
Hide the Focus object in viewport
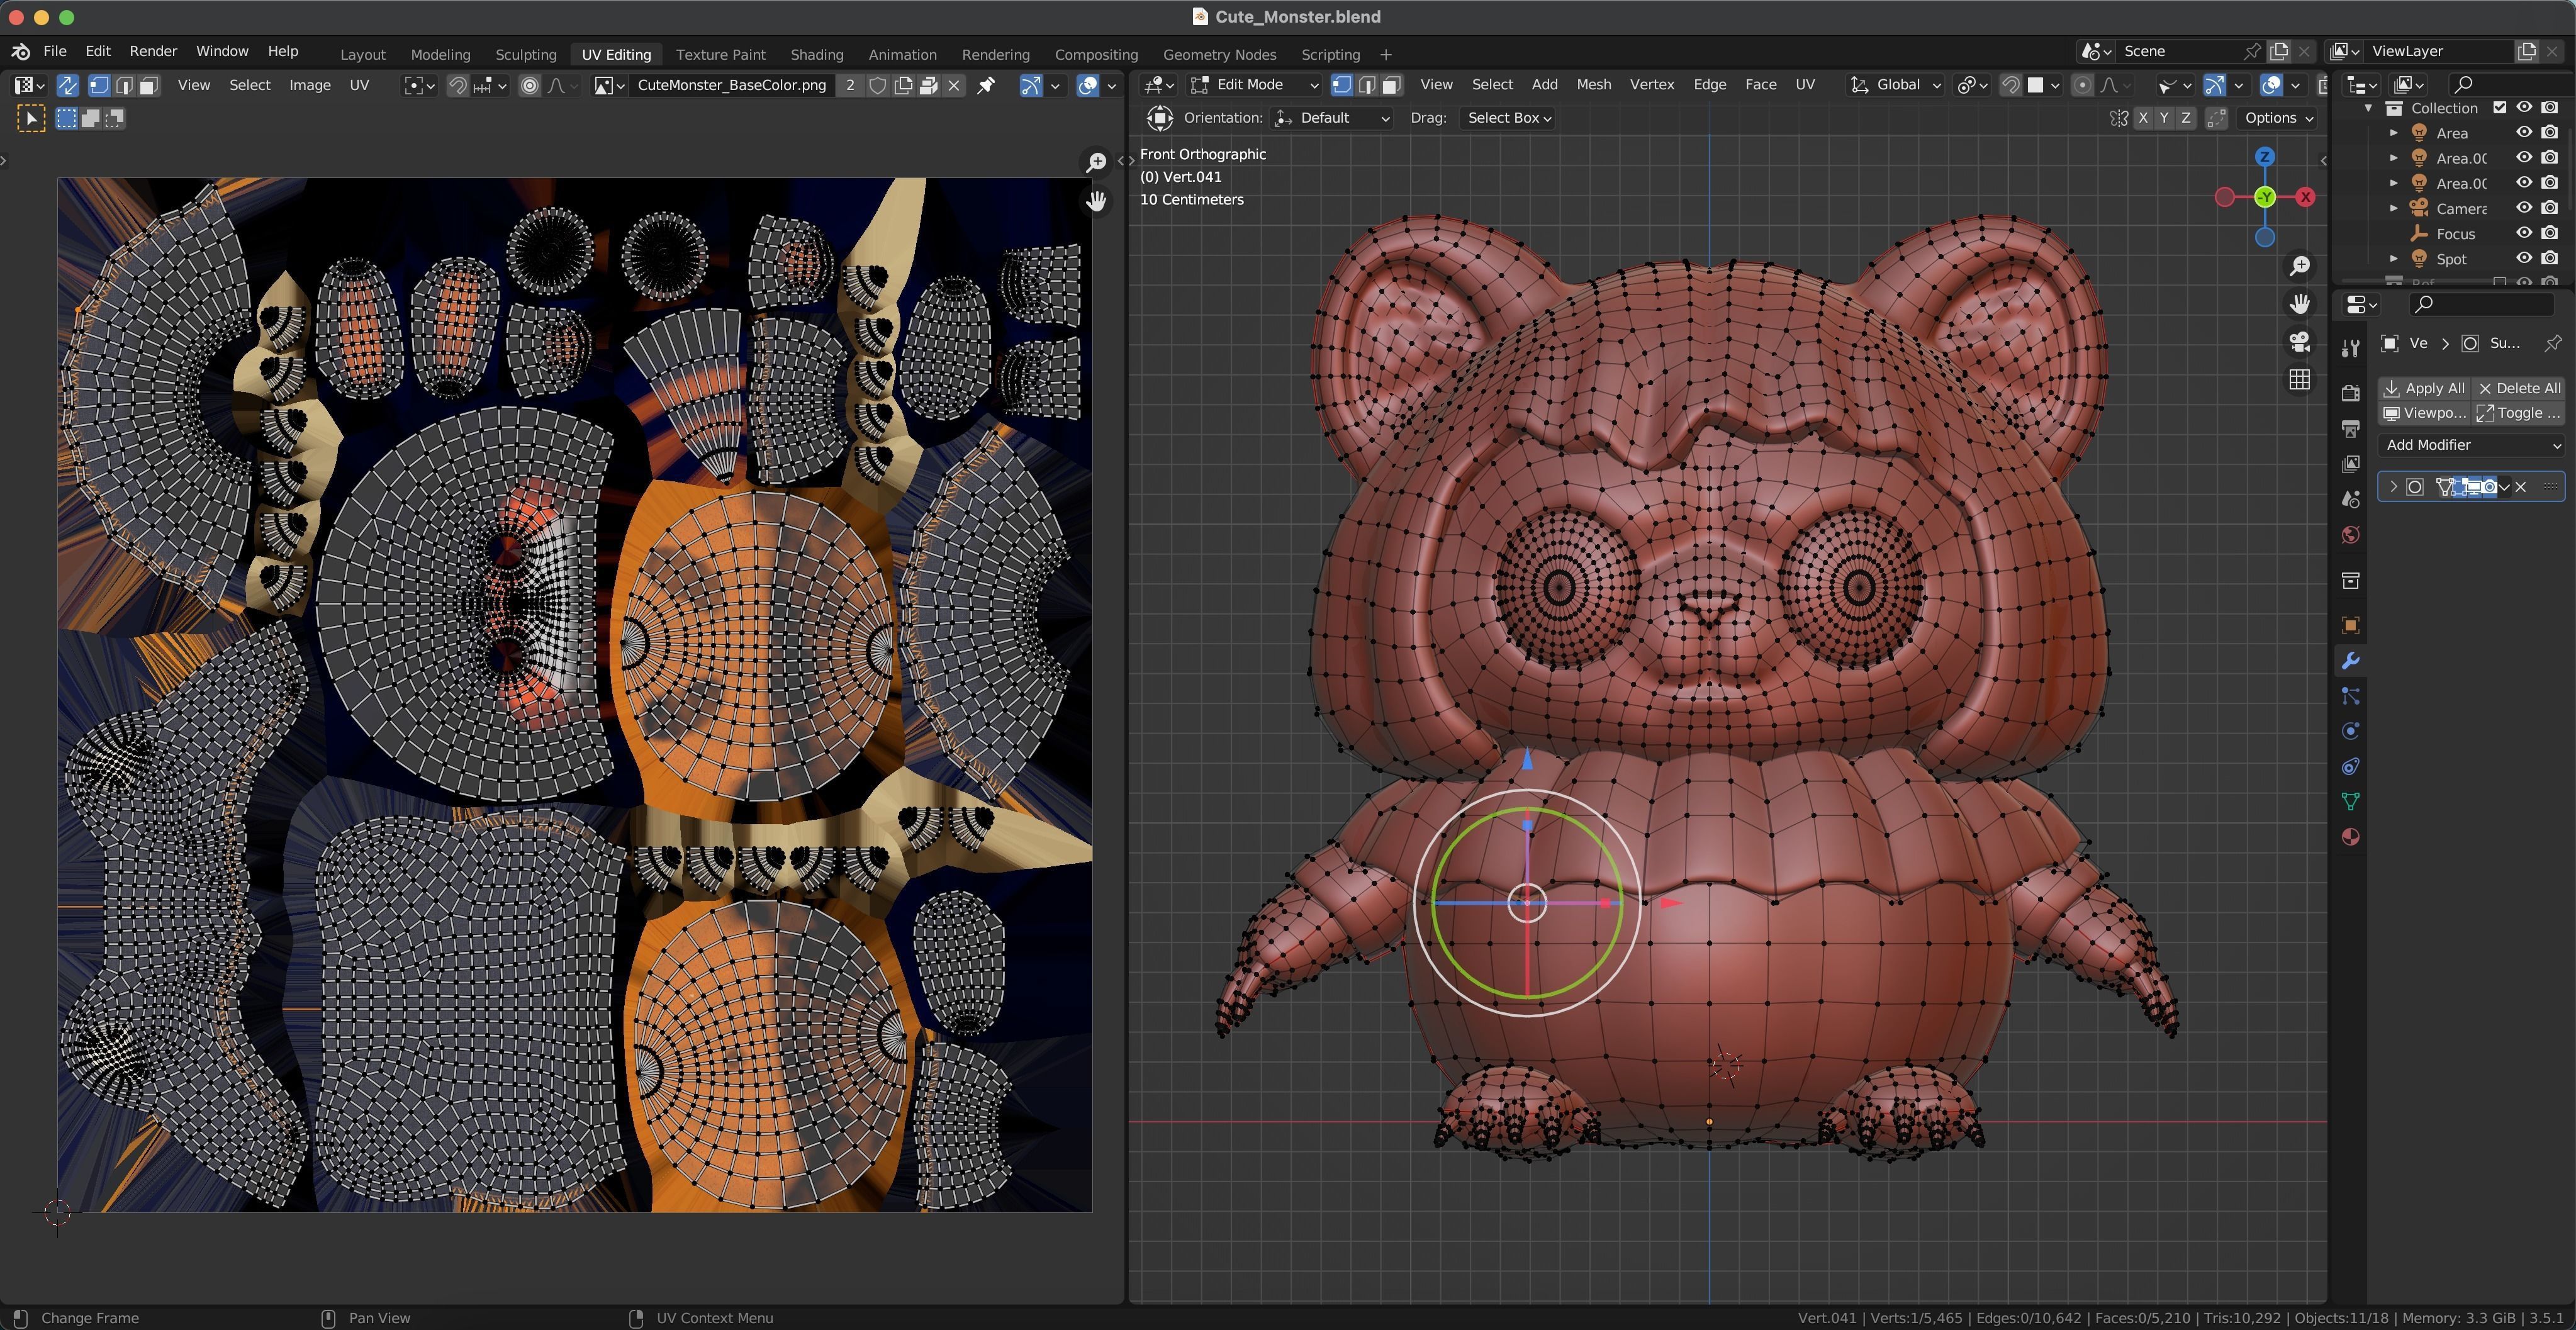pos(2524,233)
